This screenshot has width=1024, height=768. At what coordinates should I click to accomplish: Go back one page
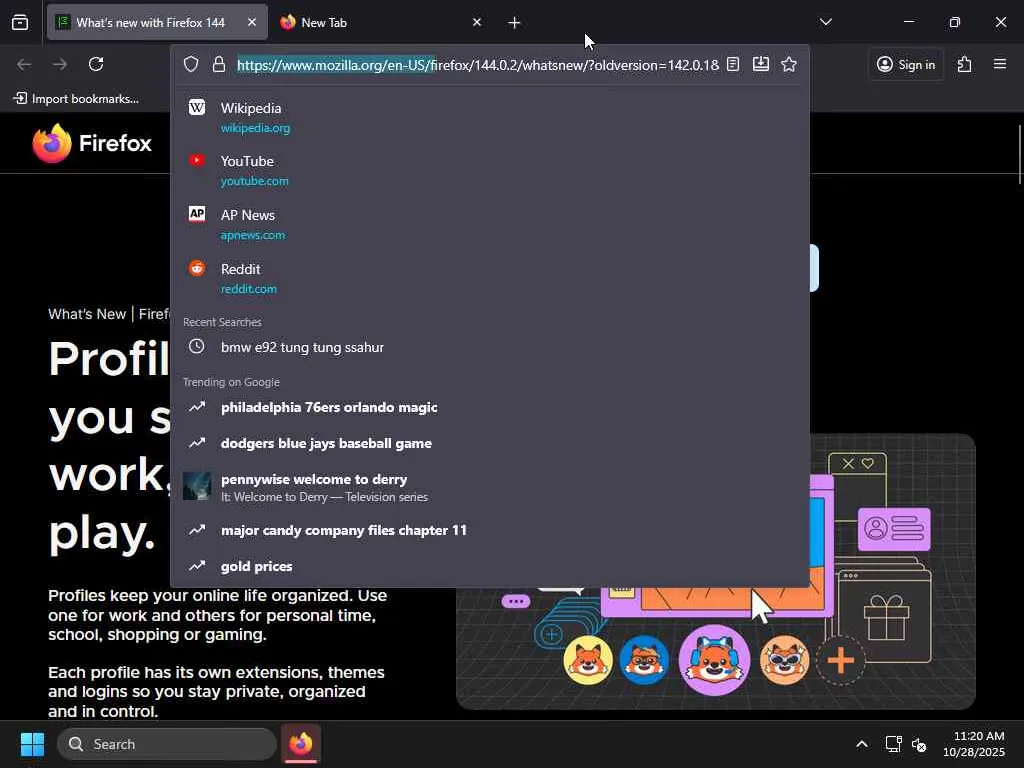click(24, 64)
